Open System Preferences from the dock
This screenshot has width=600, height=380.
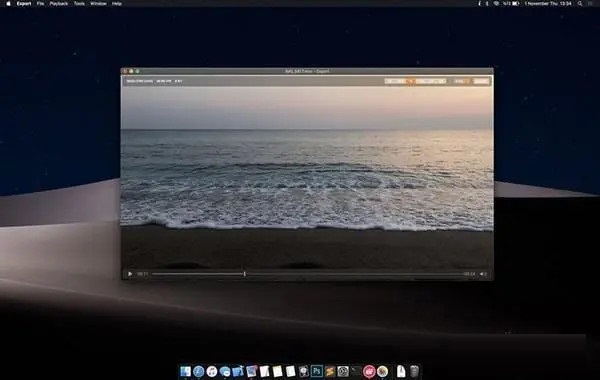[343, 371]
